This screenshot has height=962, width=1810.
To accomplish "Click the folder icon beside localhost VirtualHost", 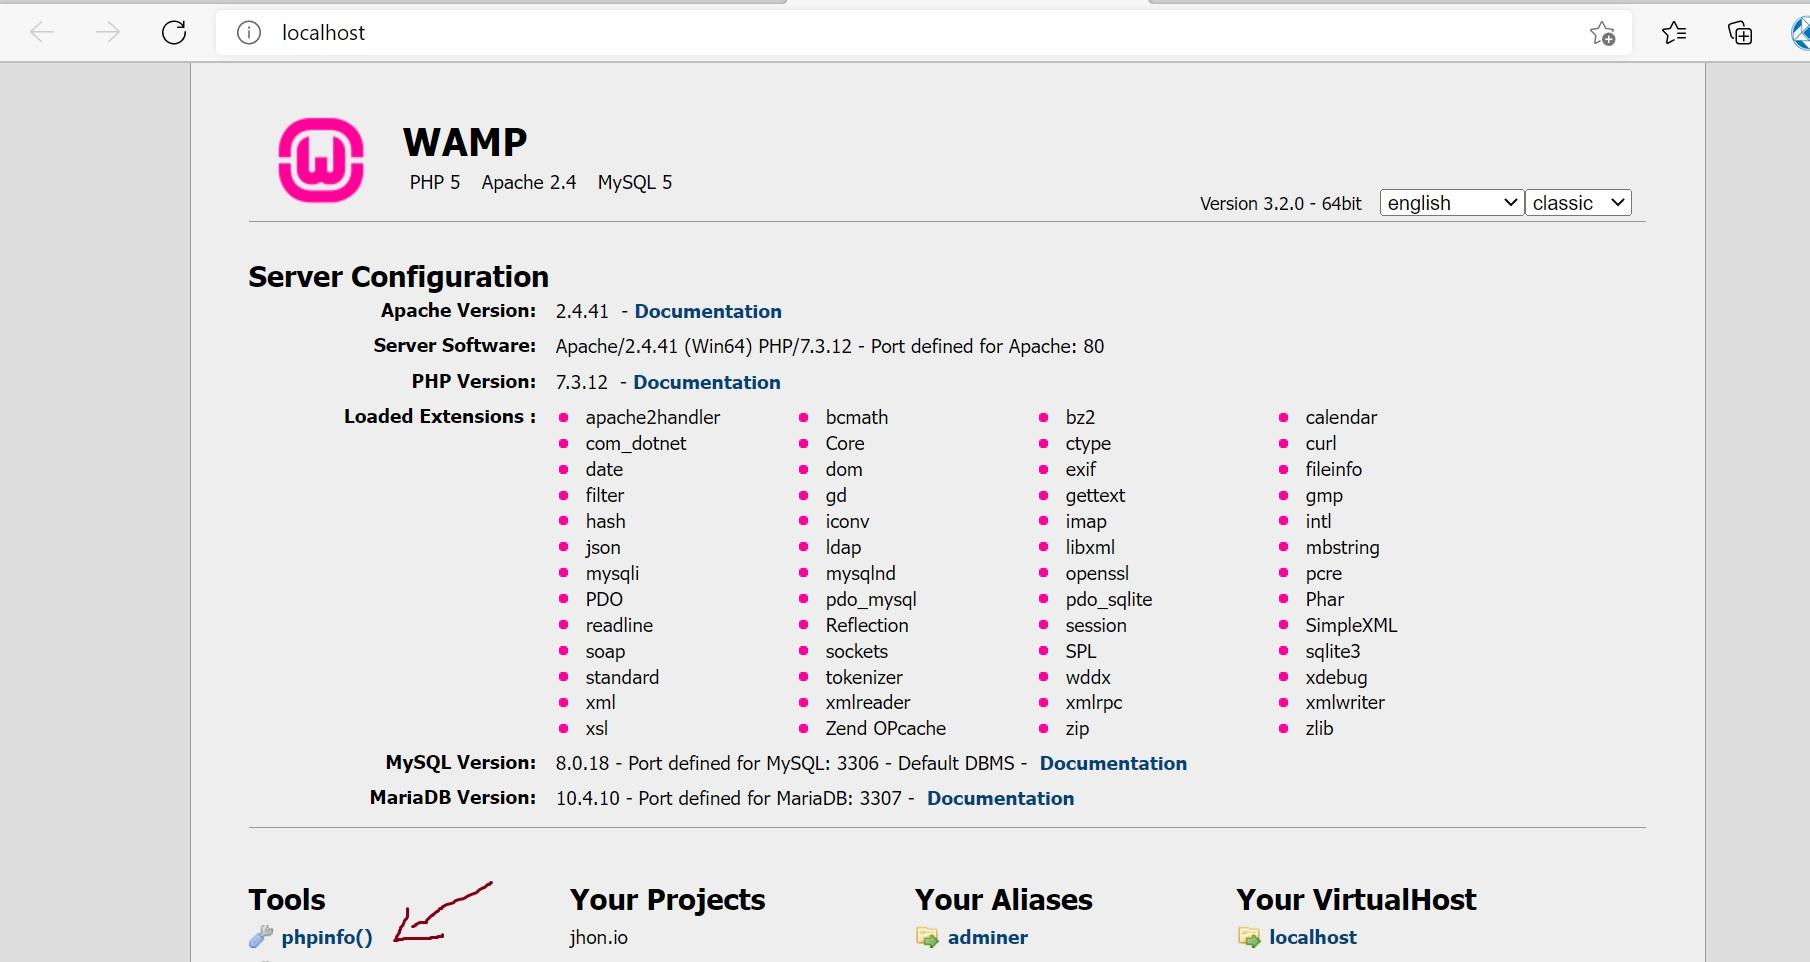I will pyautogui.click(x=1249, y=938).
